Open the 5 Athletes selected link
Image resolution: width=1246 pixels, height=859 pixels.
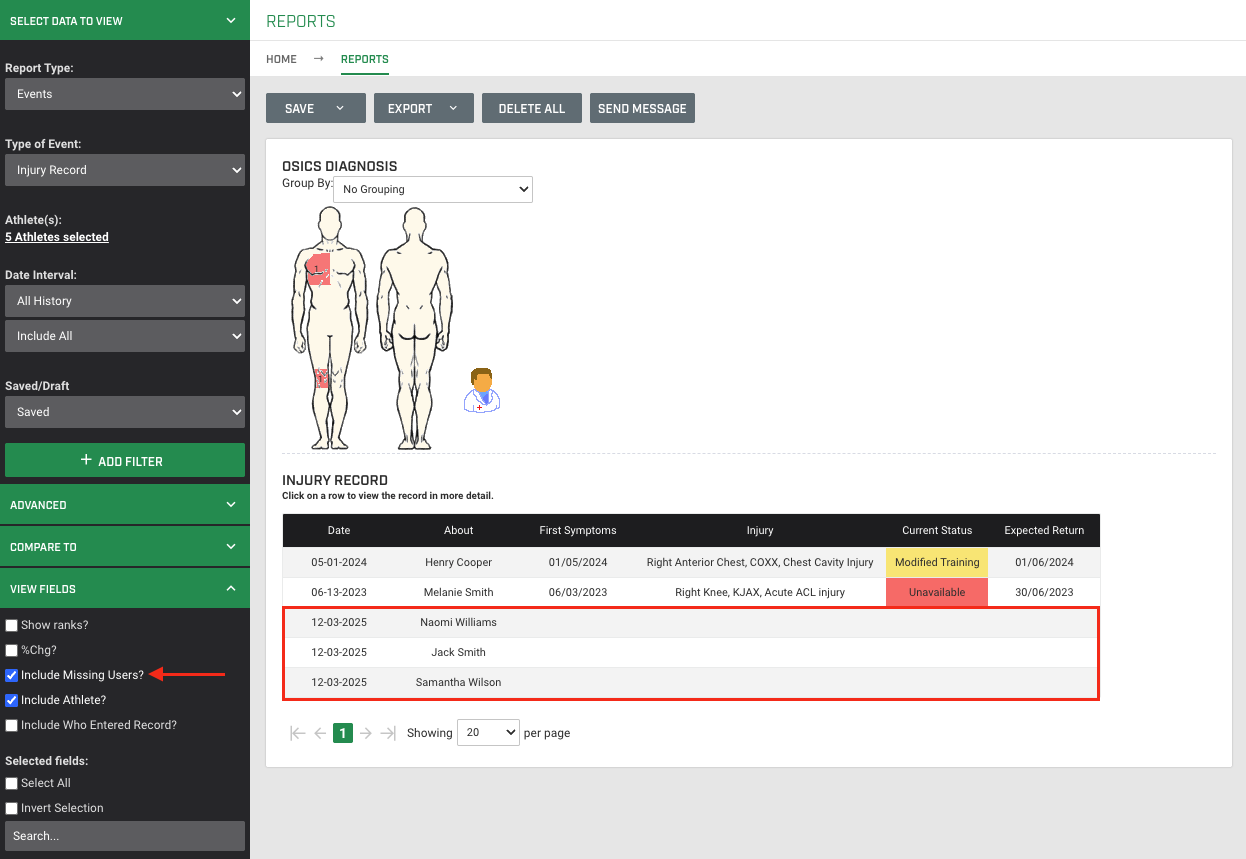coord(57,236)
